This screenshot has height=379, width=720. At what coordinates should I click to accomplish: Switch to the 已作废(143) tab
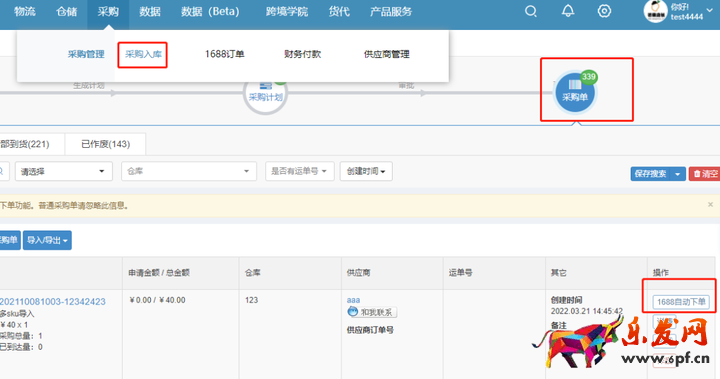click(106, 144)
